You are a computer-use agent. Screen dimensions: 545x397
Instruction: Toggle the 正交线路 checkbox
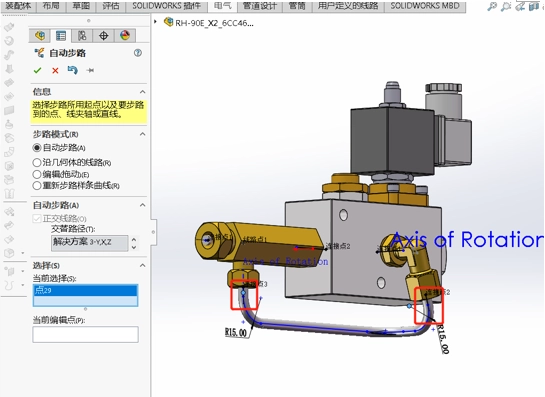point(36,219)
